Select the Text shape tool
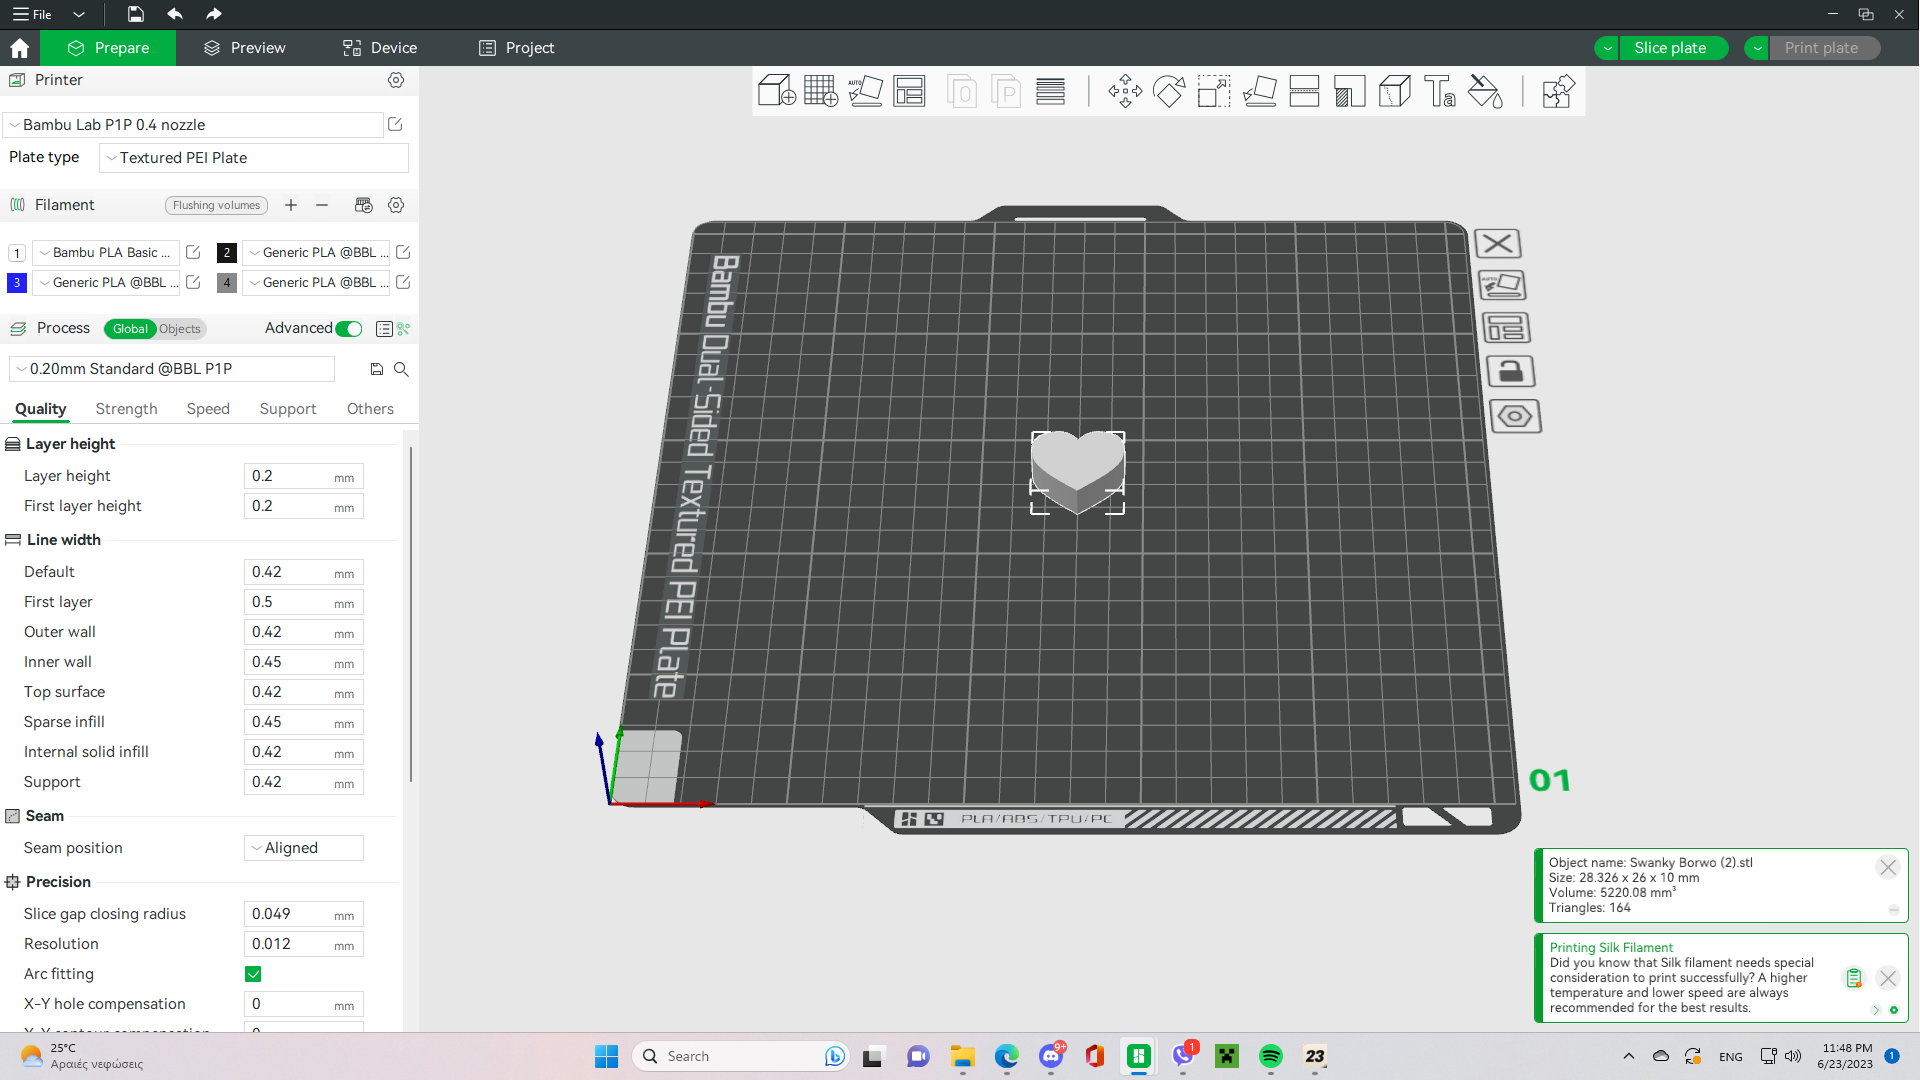The image size is (1920, 1080). click(x=1440, y=91)
